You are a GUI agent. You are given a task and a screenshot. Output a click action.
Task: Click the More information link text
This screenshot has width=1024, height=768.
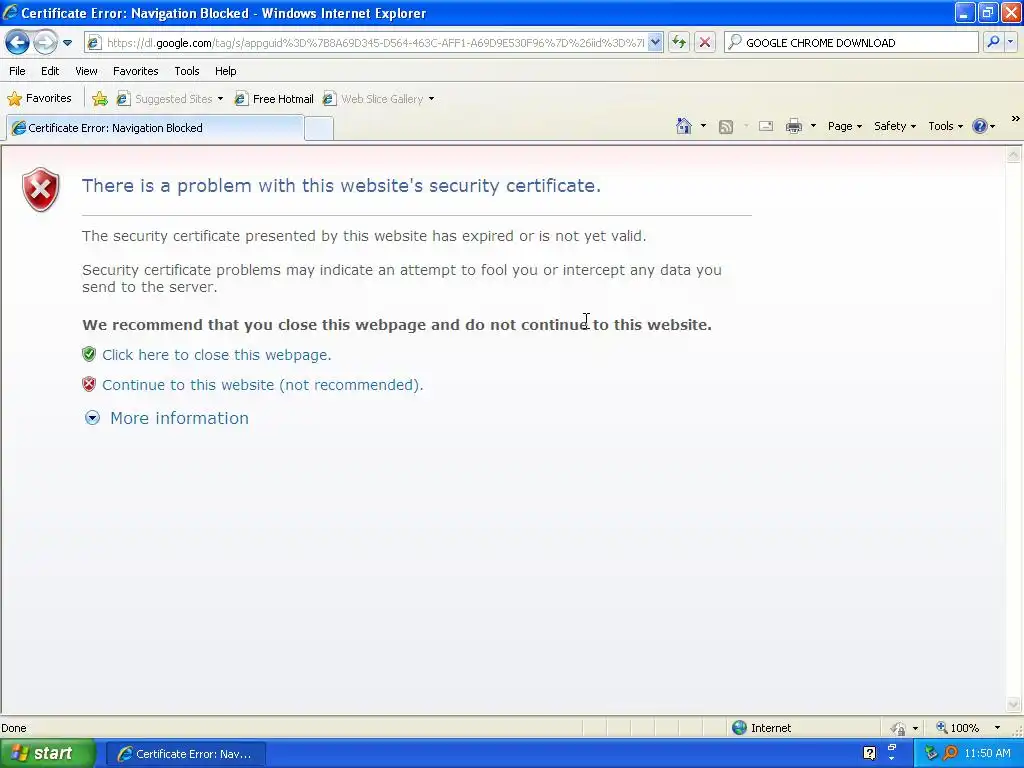click(179, 418)
